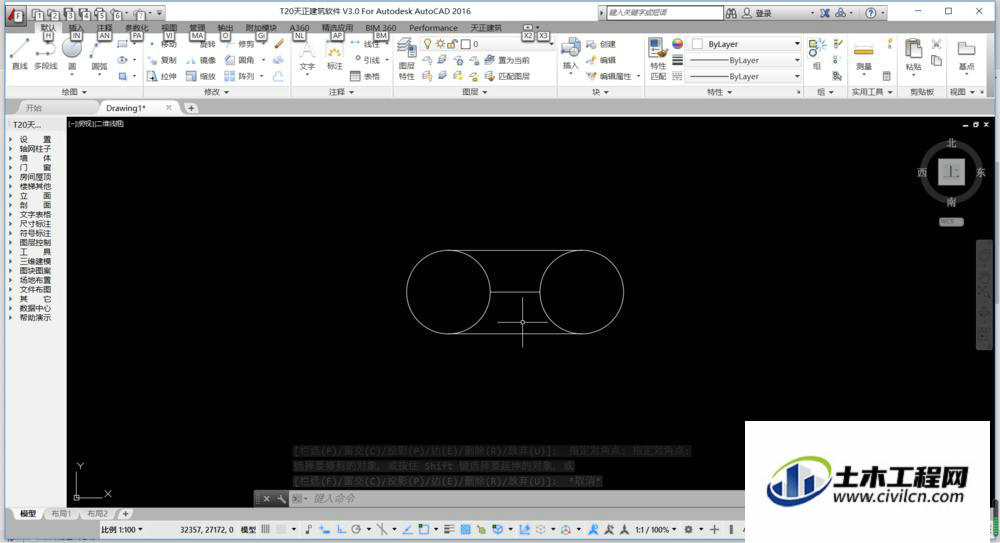1000x543 pixels.
Task: Open the 比例 1:100 scale dropdown
Action: point(122,530)
